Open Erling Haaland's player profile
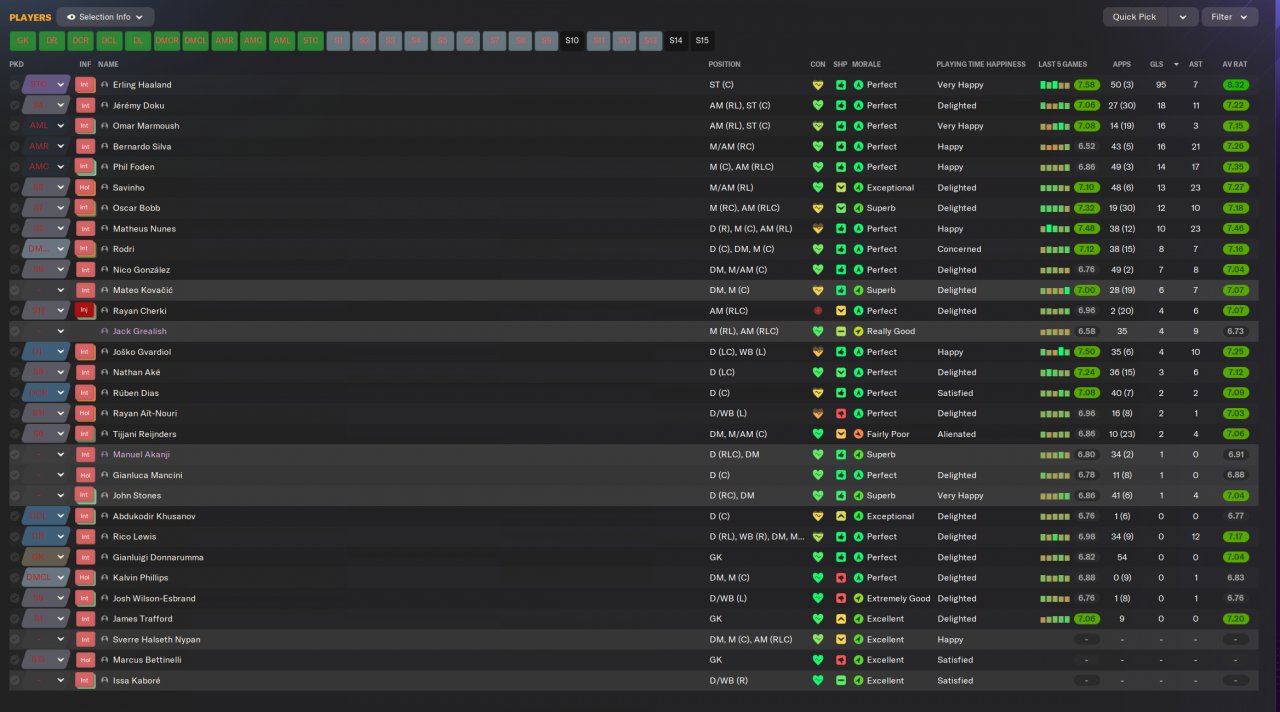Image resolution: width=1280 pixels, height=712 pixels. point(142,85)
